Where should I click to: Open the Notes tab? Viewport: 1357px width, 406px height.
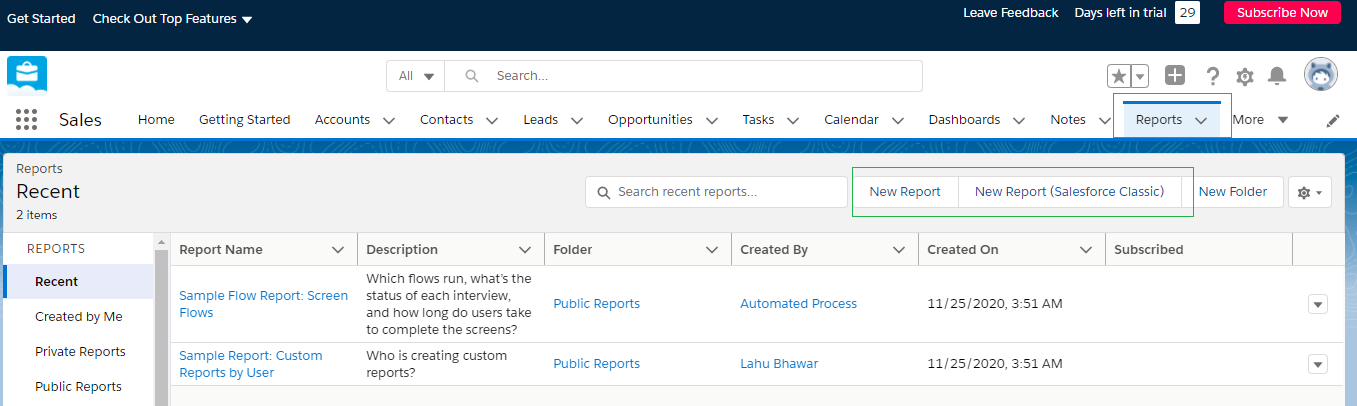click(x=1068, y=119)
